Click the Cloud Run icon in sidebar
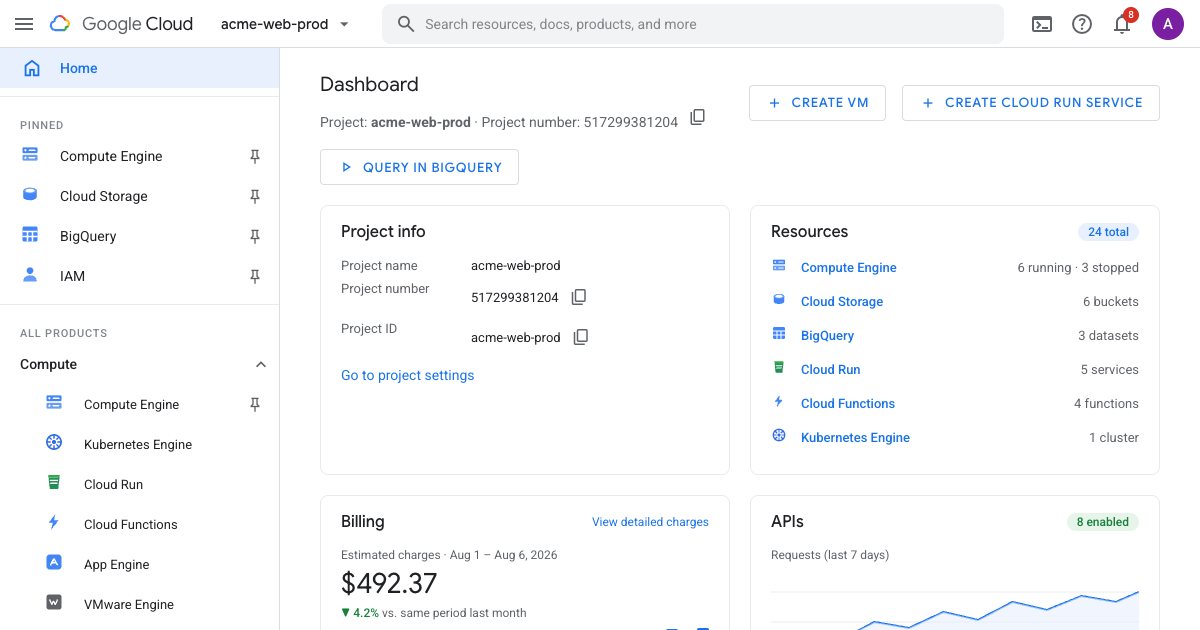Viewport: 1200px width, 630px height. coord(54,483)
